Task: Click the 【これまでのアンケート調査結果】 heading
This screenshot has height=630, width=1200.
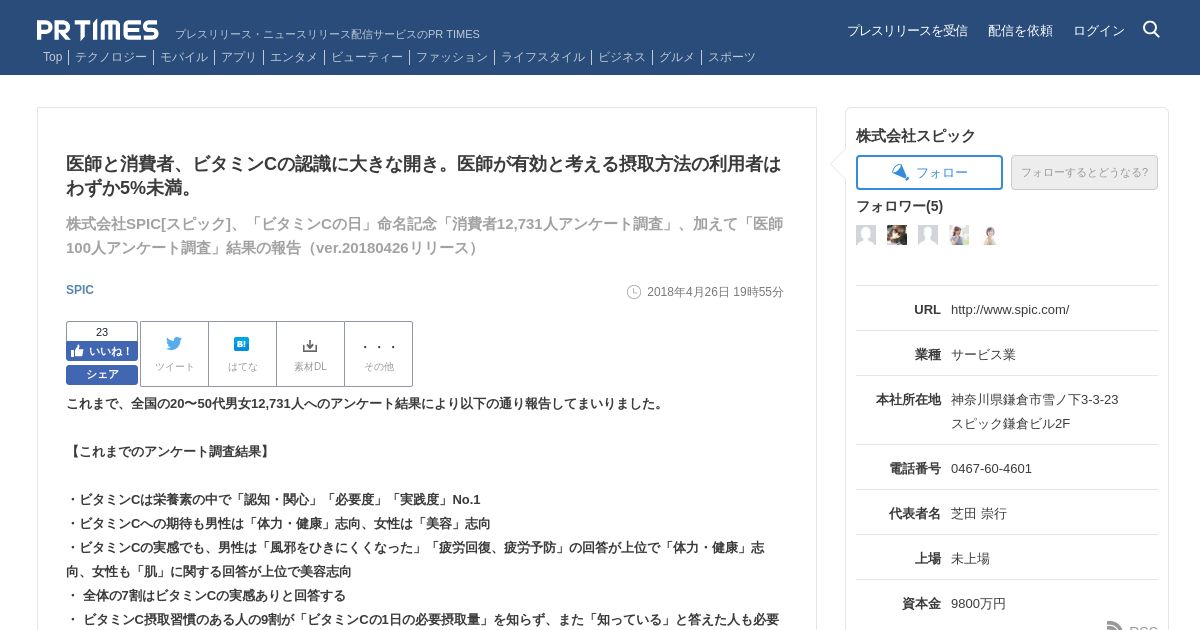Action: click(x=170, y=452)
